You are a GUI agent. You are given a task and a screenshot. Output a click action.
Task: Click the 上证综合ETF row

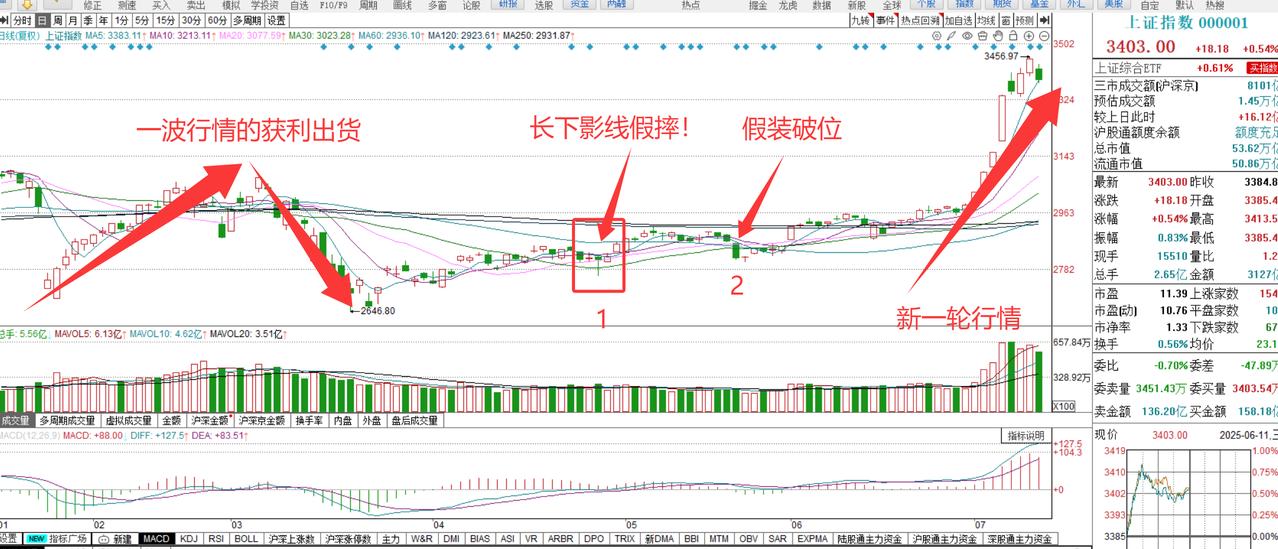1185,67
